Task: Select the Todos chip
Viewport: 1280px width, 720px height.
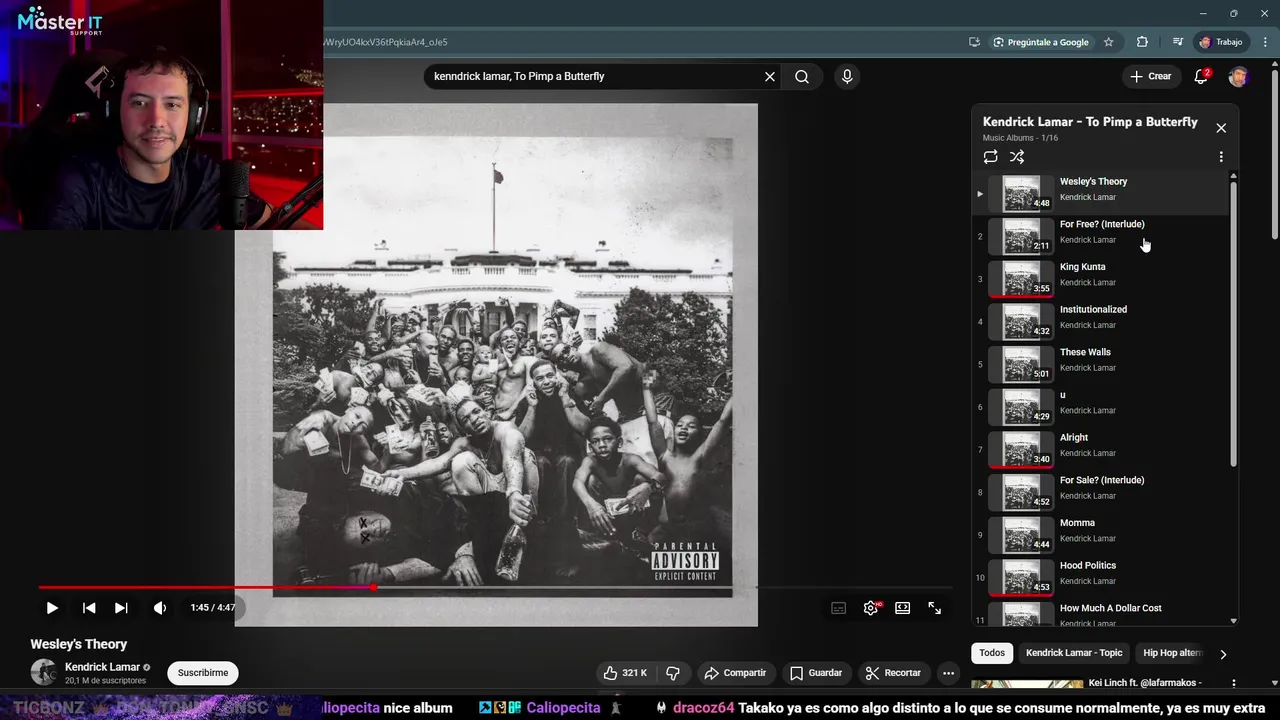Action: click(992, 653)
